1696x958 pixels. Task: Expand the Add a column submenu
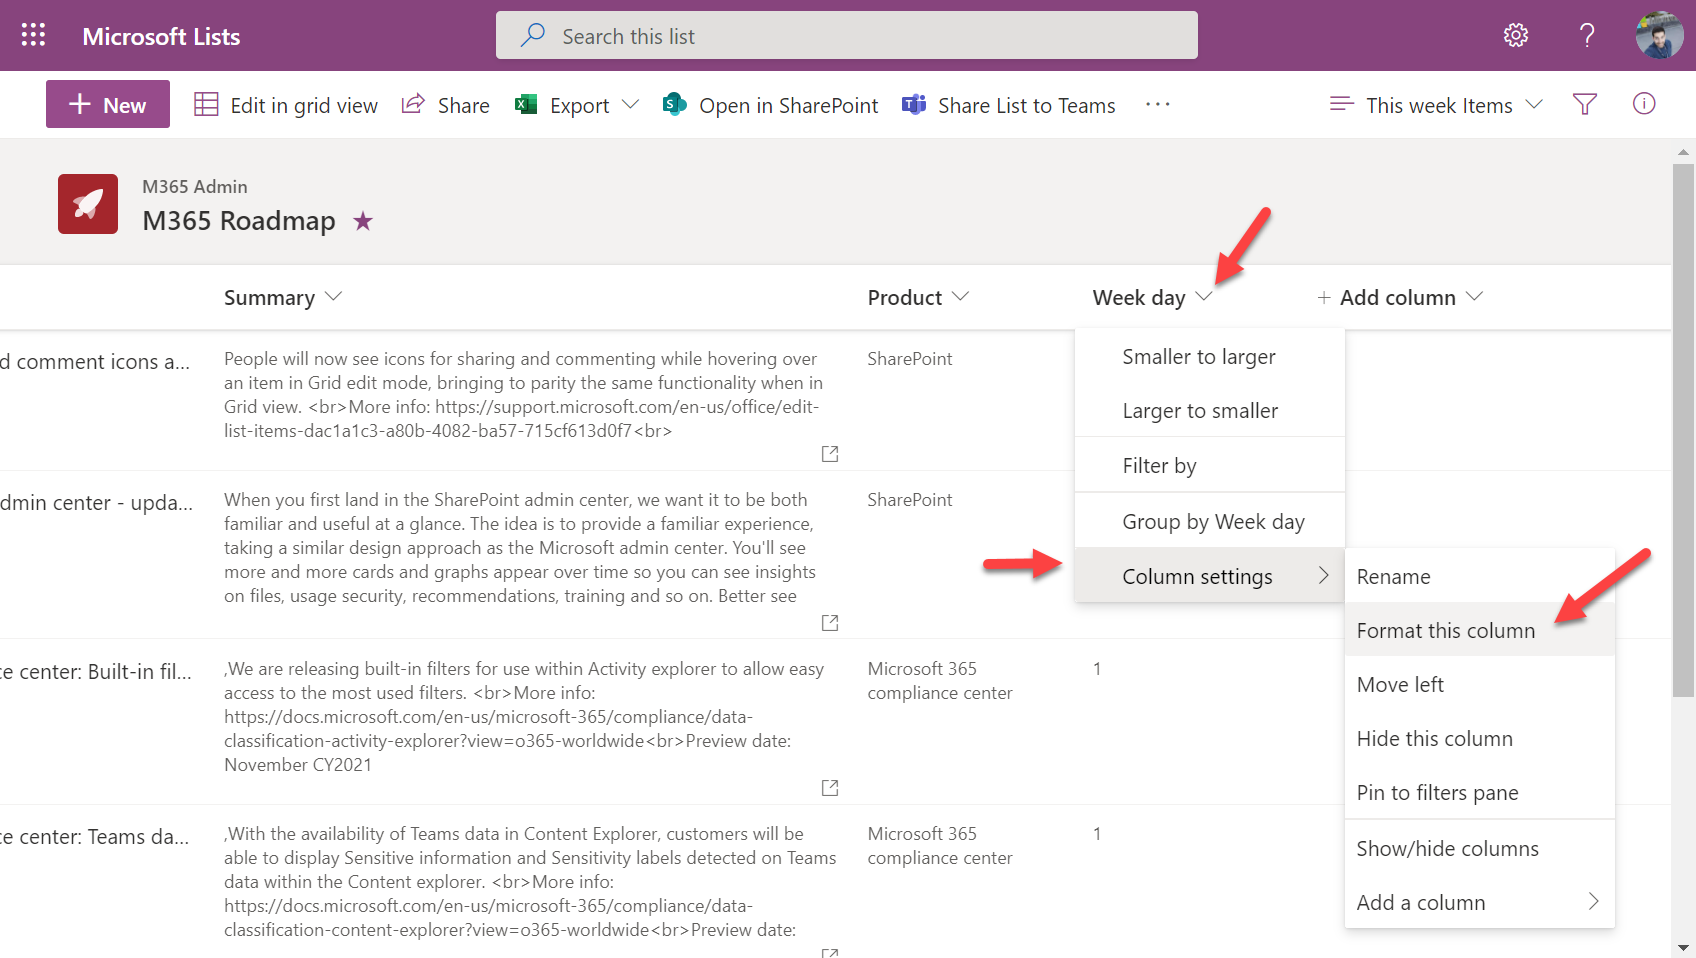[x=1420, y=902]
